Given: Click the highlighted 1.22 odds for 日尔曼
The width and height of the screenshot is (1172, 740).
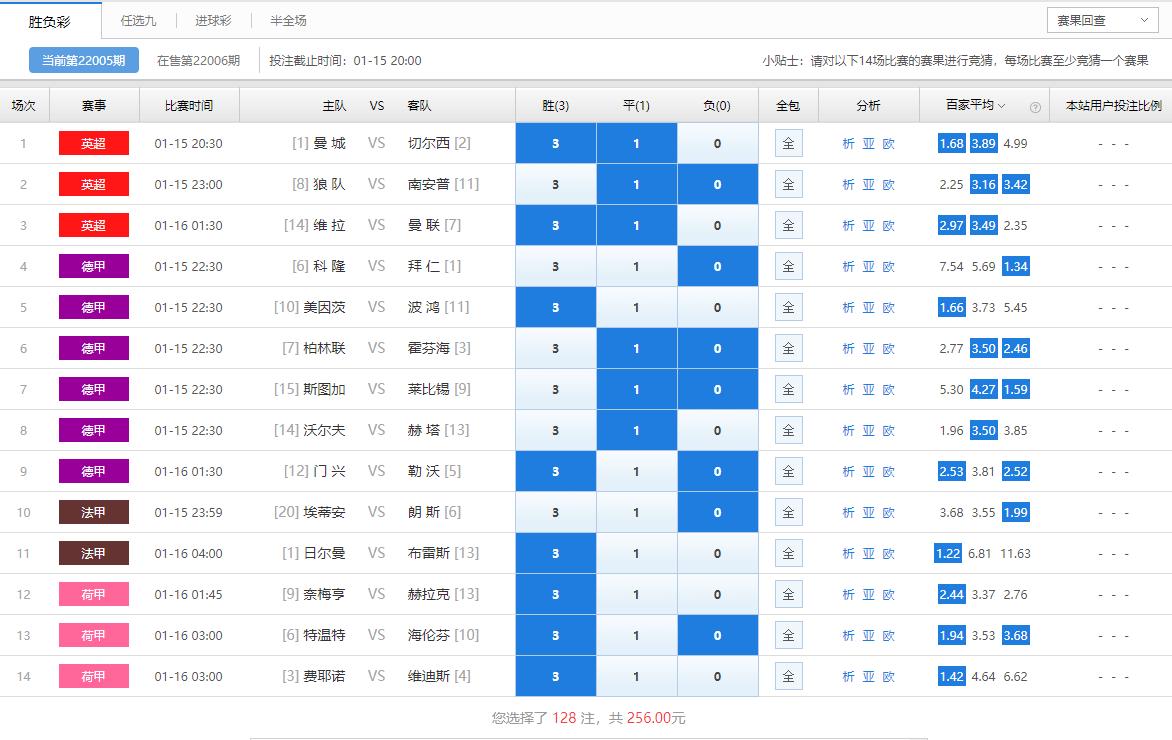Looking at the screenshot, I should point(947,553).
